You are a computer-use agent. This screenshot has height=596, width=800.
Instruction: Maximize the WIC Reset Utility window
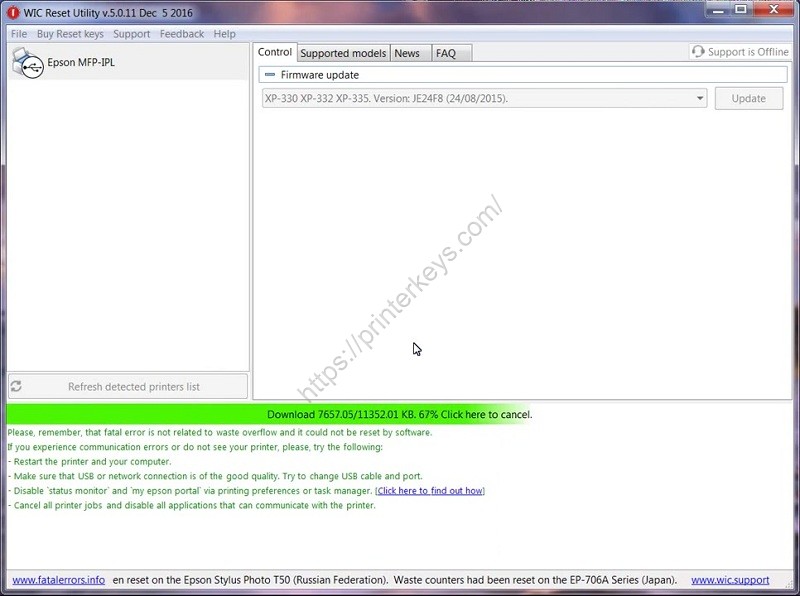[x=741, y=10]
